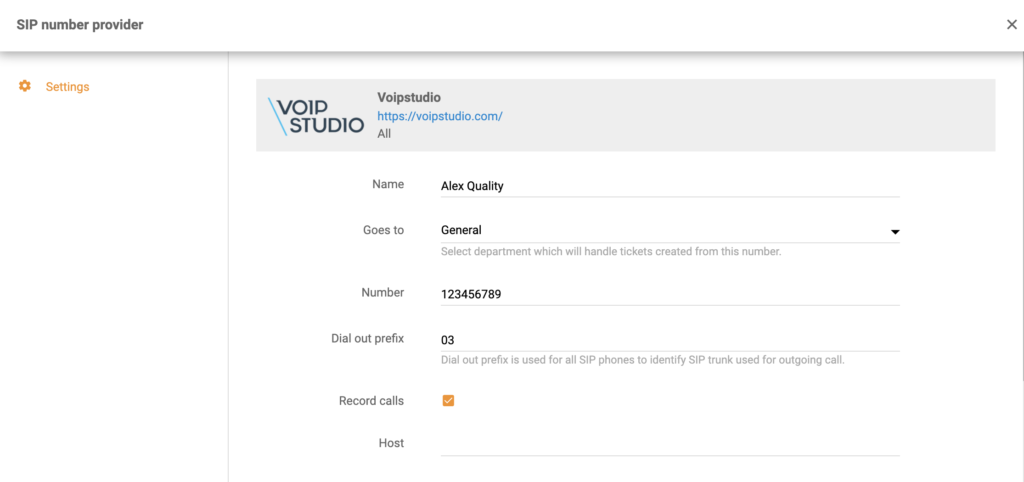Click the Dial out prefix field
The image size is (1024, 482).
tap(670, 340)
